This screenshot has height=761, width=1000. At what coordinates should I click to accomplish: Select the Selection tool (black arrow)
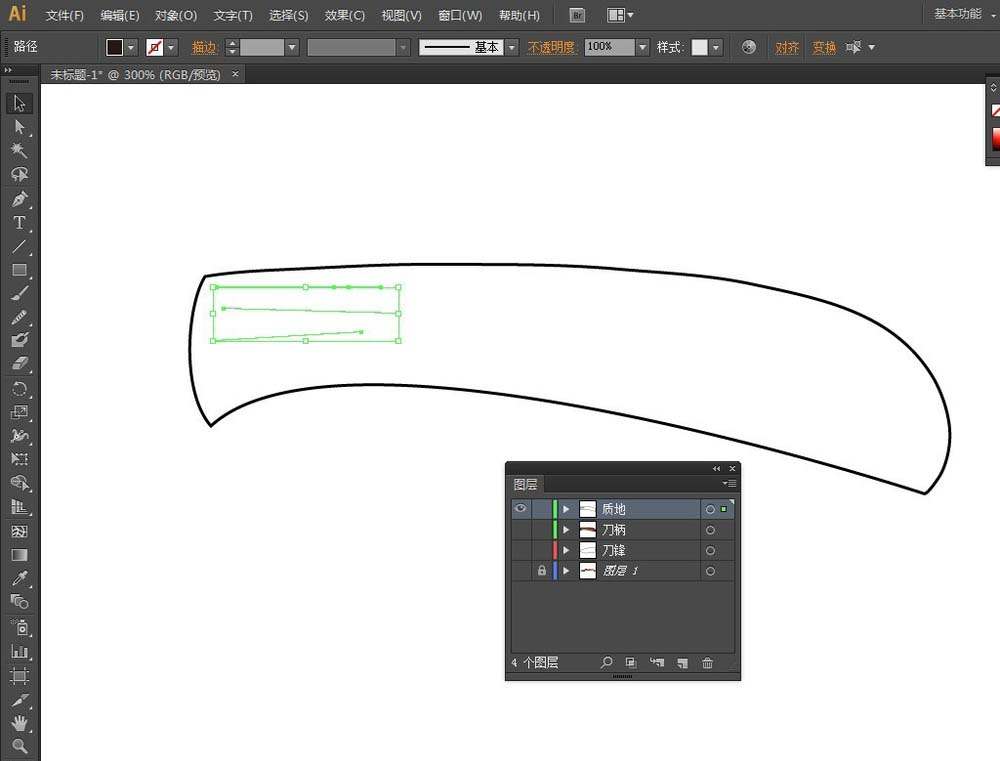pos(19,103)
